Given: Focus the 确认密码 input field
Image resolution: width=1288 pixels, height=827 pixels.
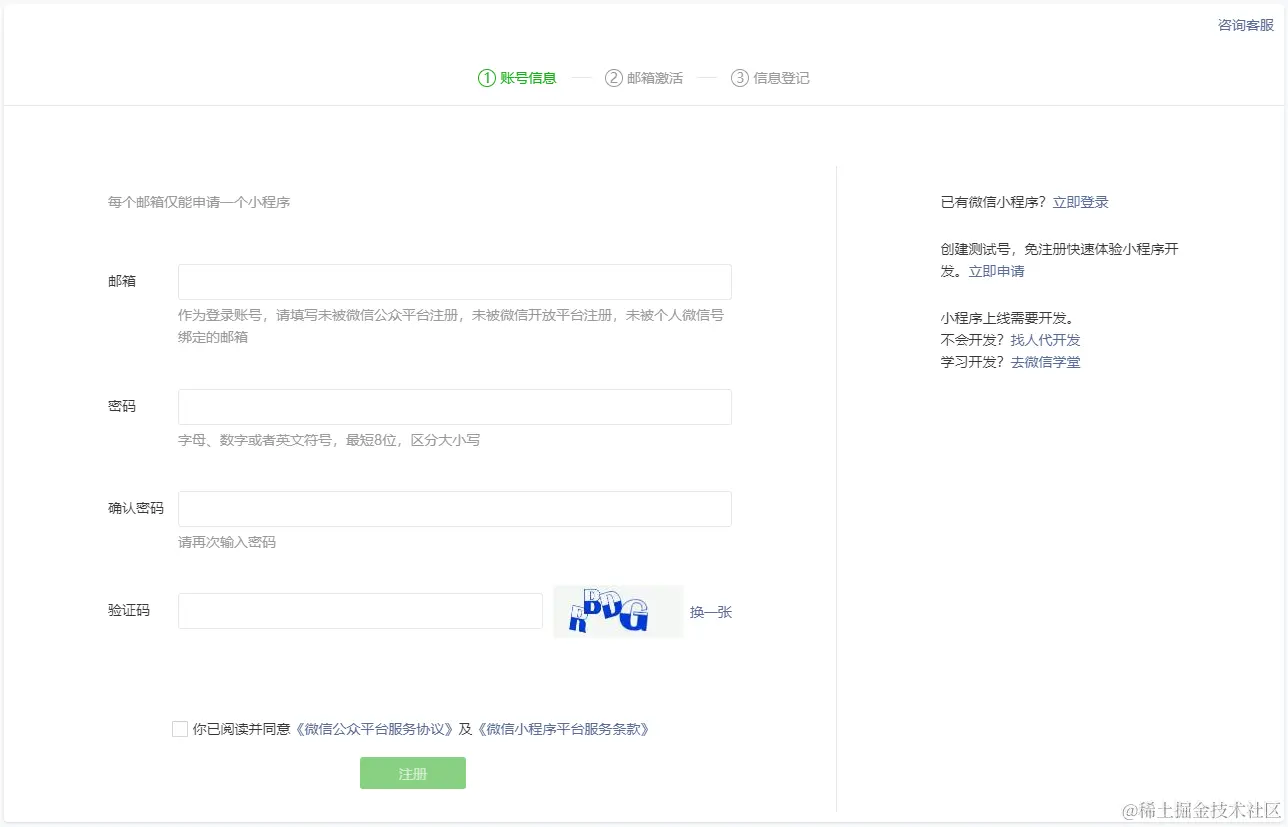Looking at the screenshot, I should [455, 509].
